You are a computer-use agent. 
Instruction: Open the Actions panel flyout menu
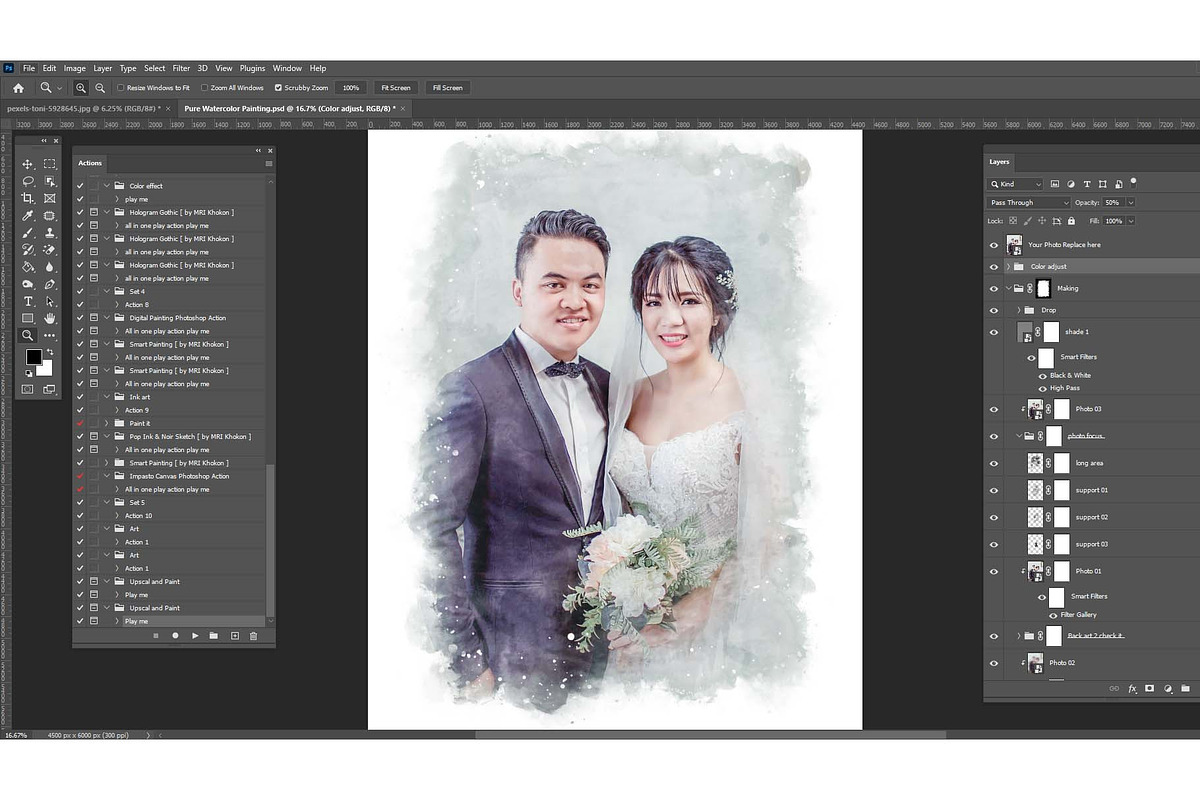[269, 163]
